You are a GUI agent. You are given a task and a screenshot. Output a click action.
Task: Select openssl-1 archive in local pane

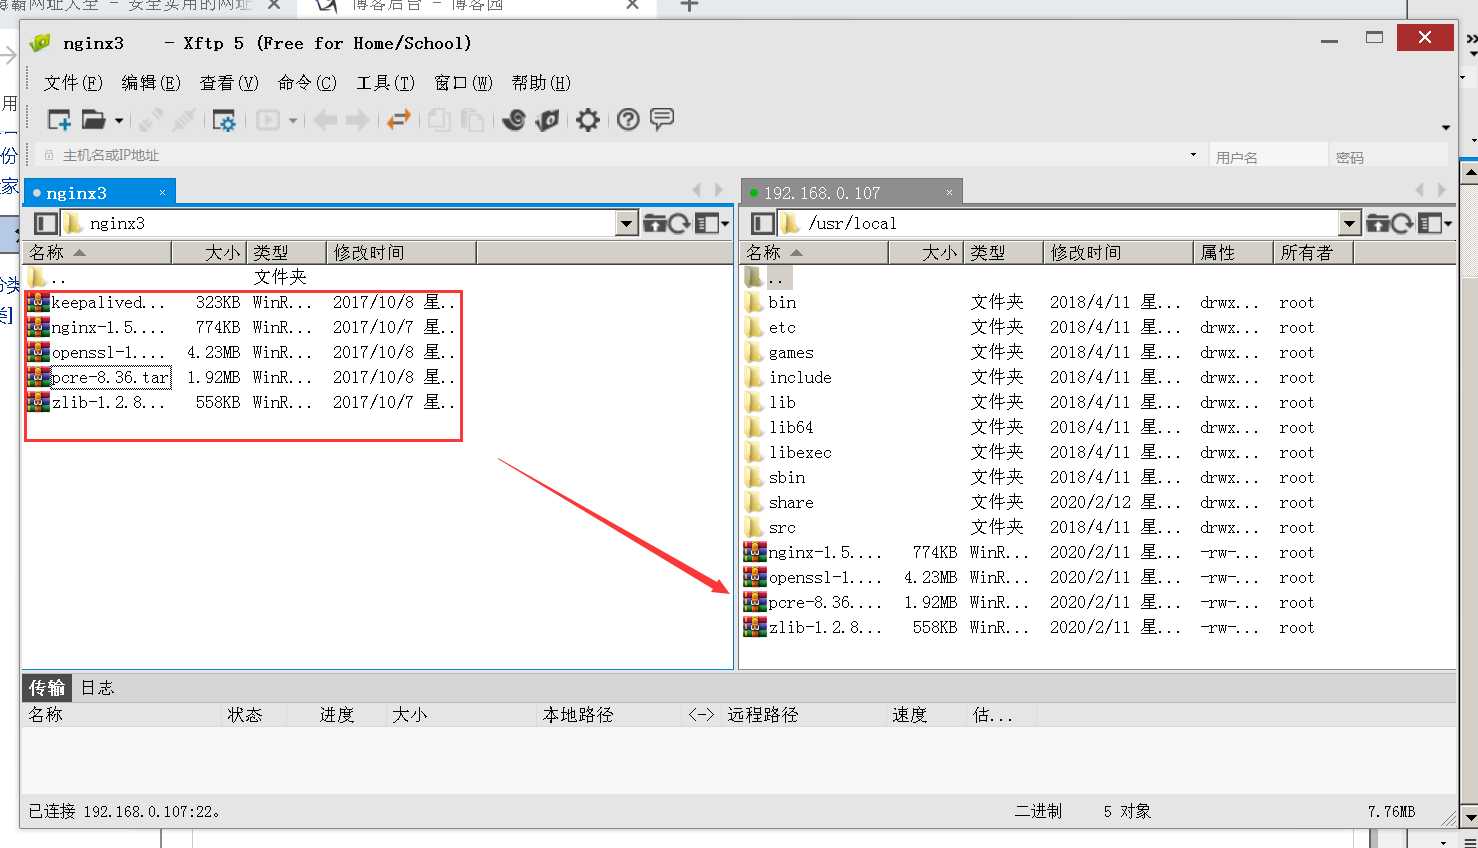click(x=97, y=352)
